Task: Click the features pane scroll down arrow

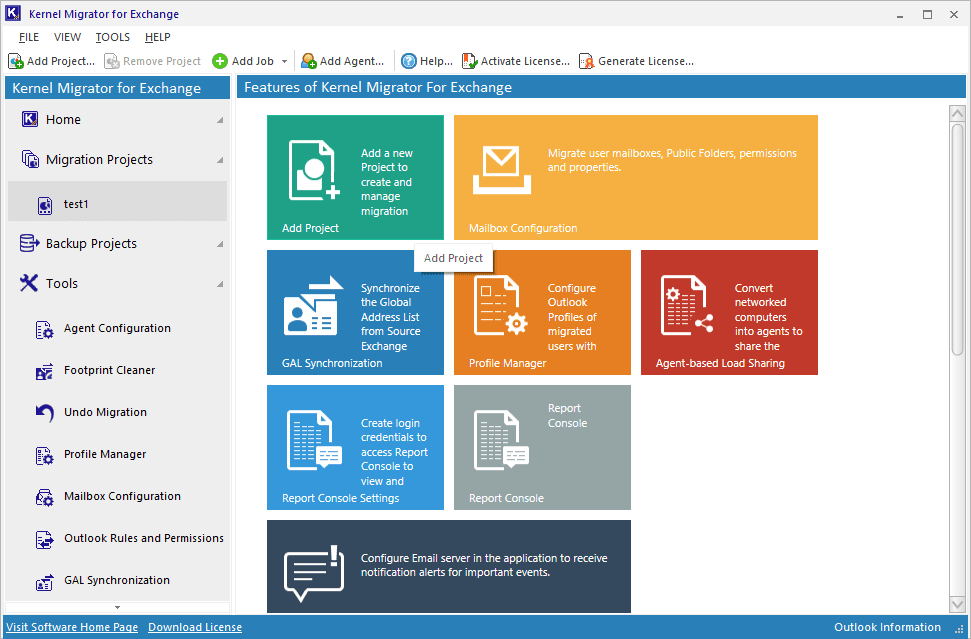Action: [x=957, y=604]
